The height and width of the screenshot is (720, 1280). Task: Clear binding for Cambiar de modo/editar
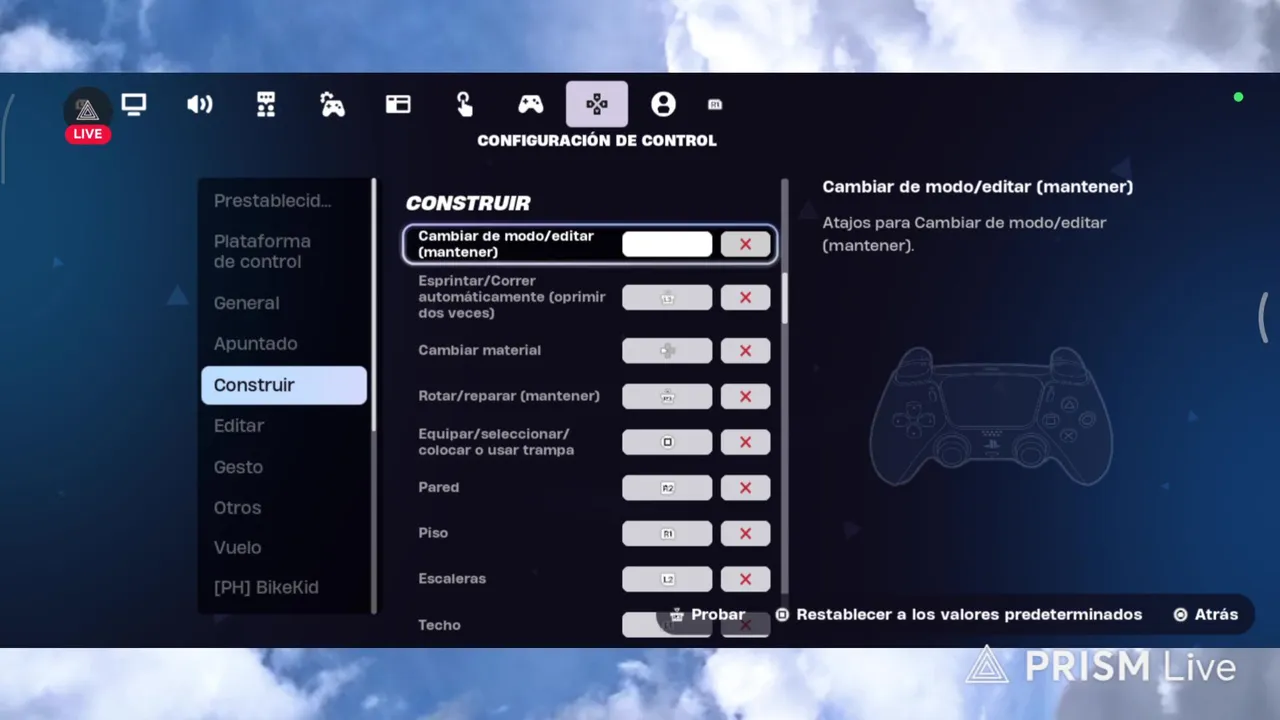[x=746, y=244]
